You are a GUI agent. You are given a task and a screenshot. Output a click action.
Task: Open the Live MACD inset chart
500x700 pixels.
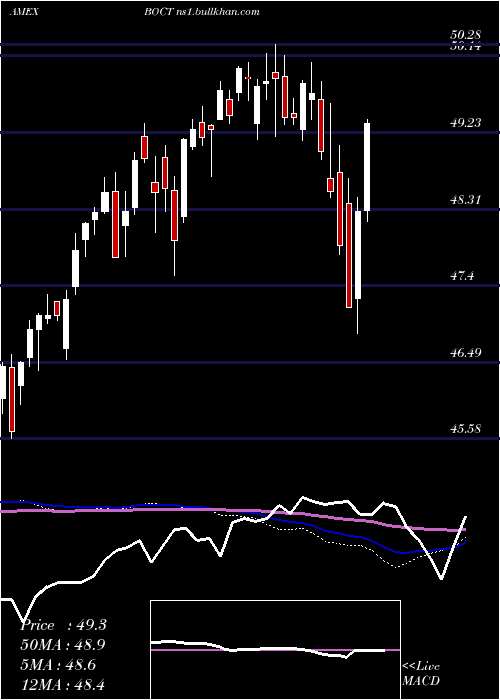tap(275, 650)
